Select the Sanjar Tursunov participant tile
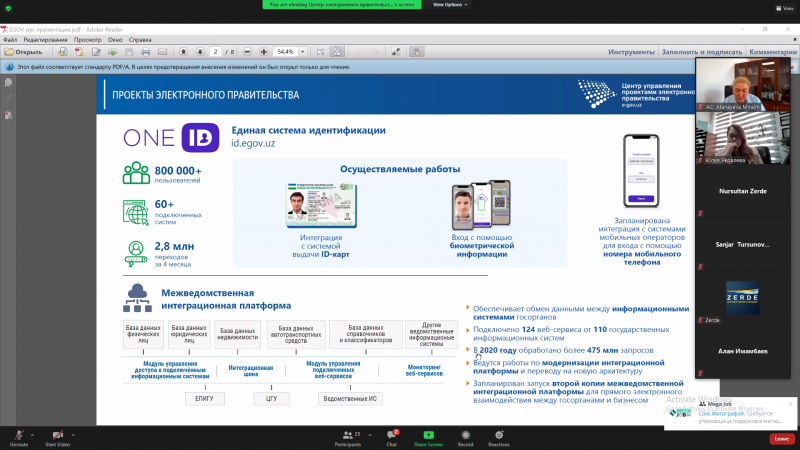 tap(743, 245)
